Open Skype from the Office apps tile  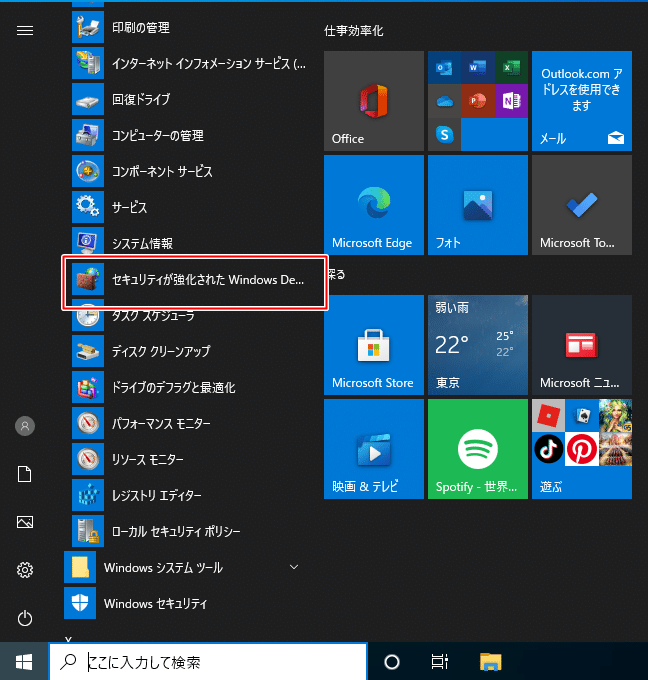click(x=444, y=135)
